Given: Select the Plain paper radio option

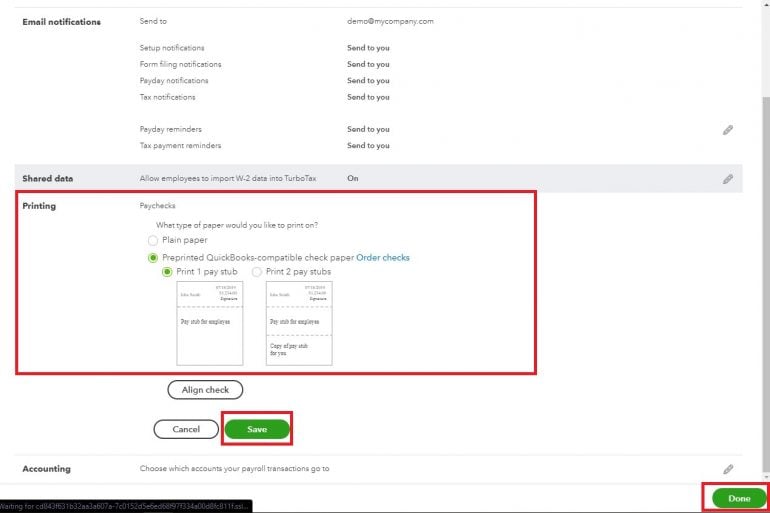Looking at the screenshot, I should (153, 240).
